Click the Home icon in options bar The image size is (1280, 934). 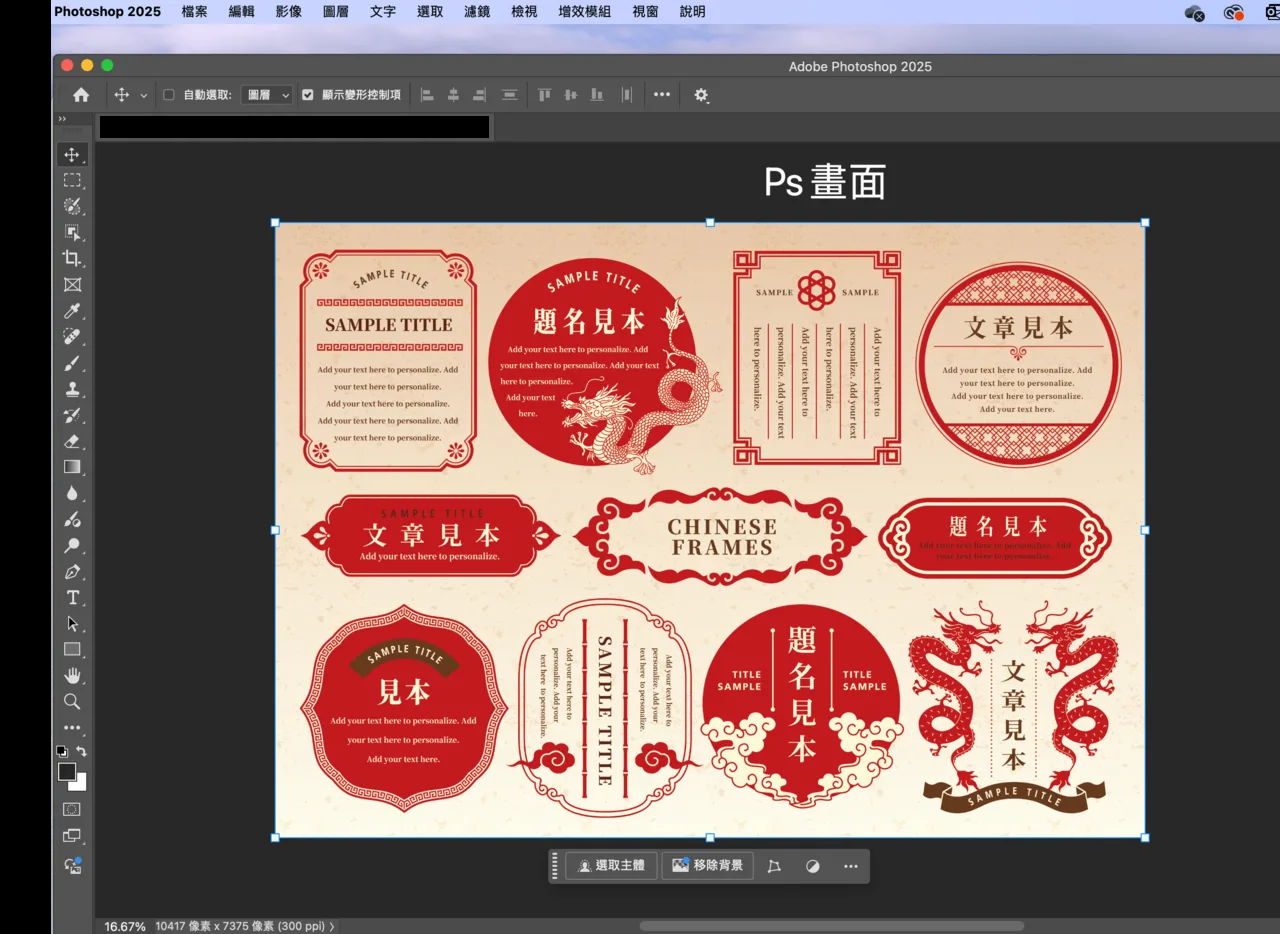click(81, 95)
